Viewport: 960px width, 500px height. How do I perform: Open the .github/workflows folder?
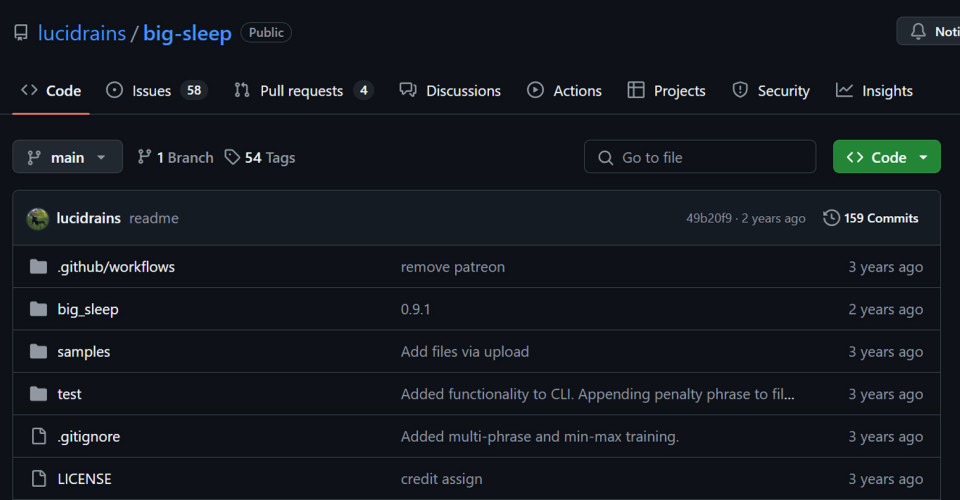pos(116,267)
